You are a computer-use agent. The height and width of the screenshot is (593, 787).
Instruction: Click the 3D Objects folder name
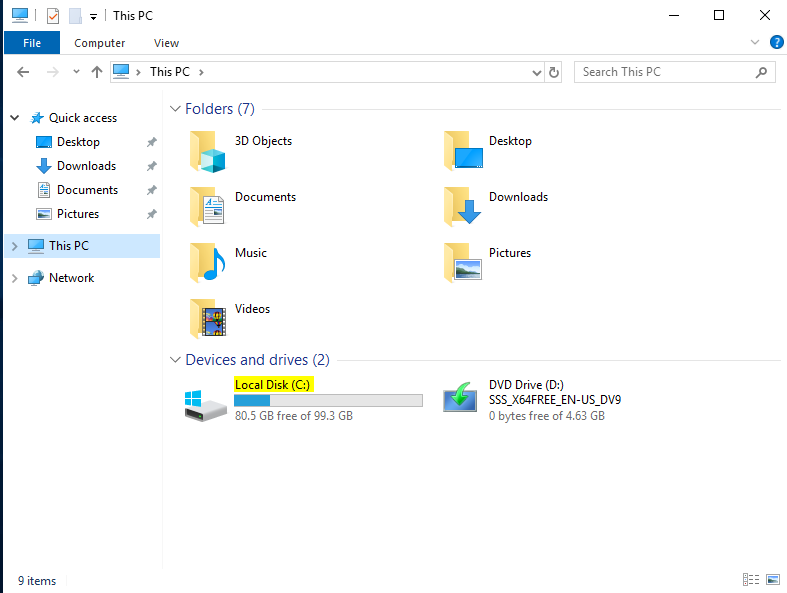264,141
